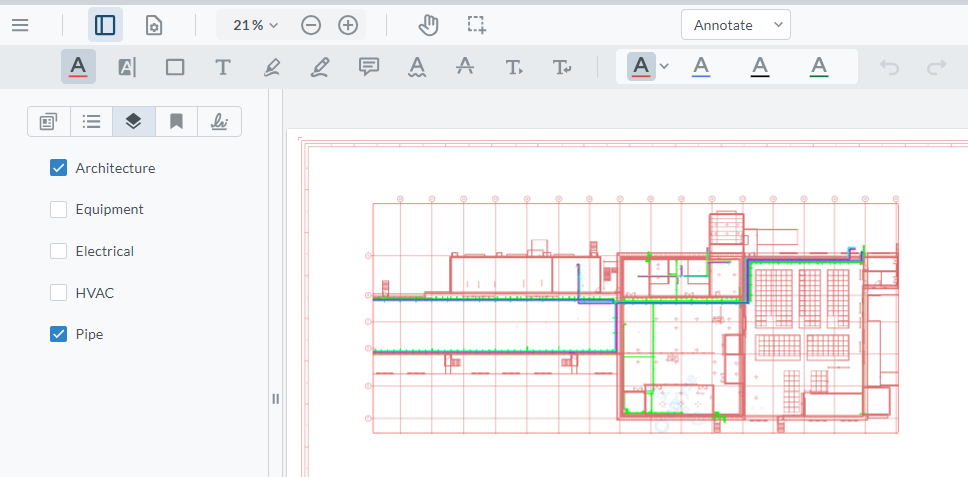Open the Annotate mode dropdown
The height and width of the screenshot is (477, 968).
coord(736,25)
